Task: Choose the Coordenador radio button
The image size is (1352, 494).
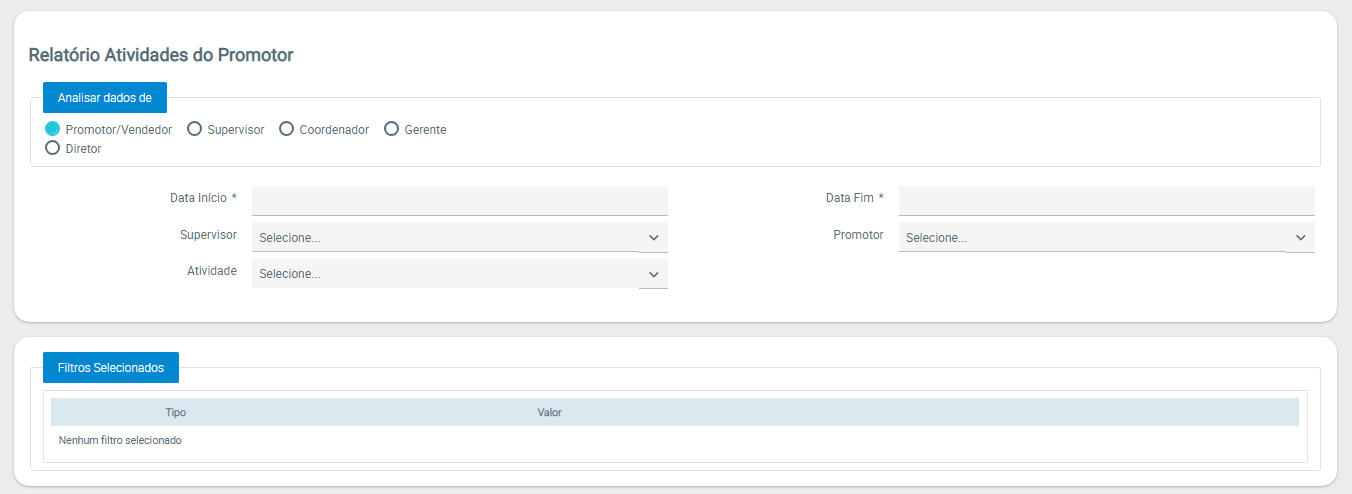Action: [x=287, y=129]
